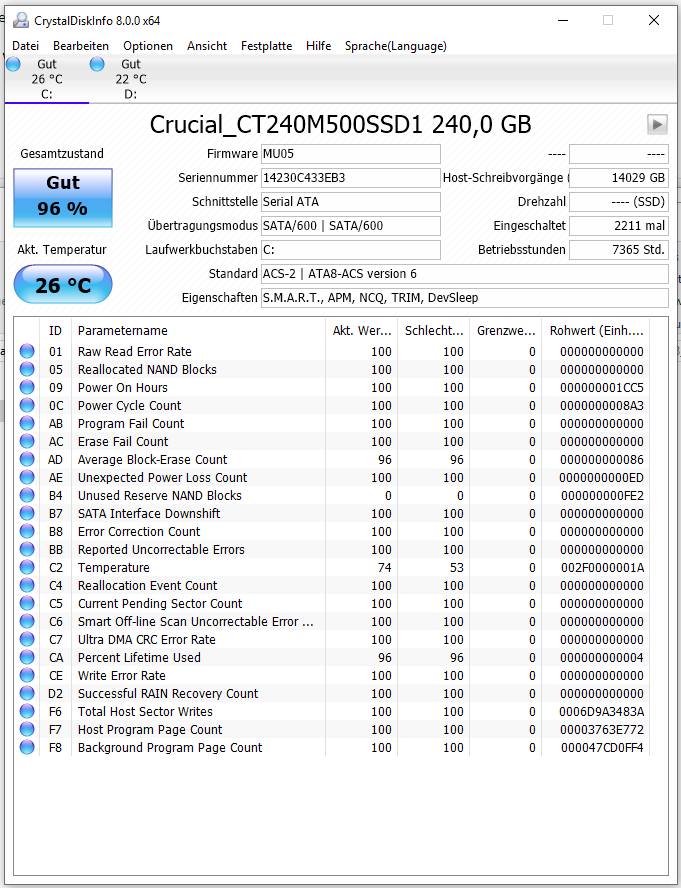Click status orb for Ultra DMA CRC Error Rate
Viewport: 681px width, 888px height.
pos(27,639)
